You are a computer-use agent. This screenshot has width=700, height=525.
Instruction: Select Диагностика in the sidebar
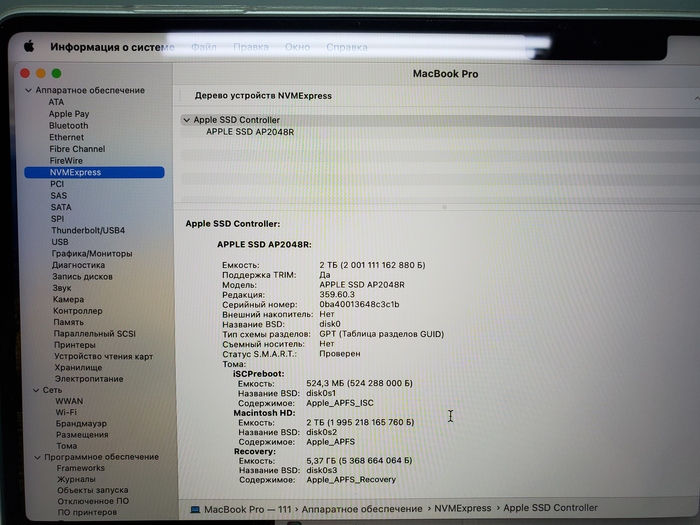(79, 265)
